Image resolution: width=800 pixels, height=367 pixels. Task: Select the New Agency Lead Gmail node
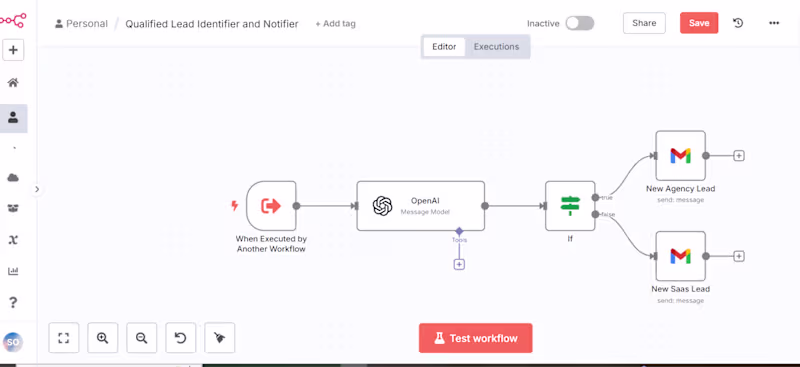pyautogui.click(x=681, y=156)
